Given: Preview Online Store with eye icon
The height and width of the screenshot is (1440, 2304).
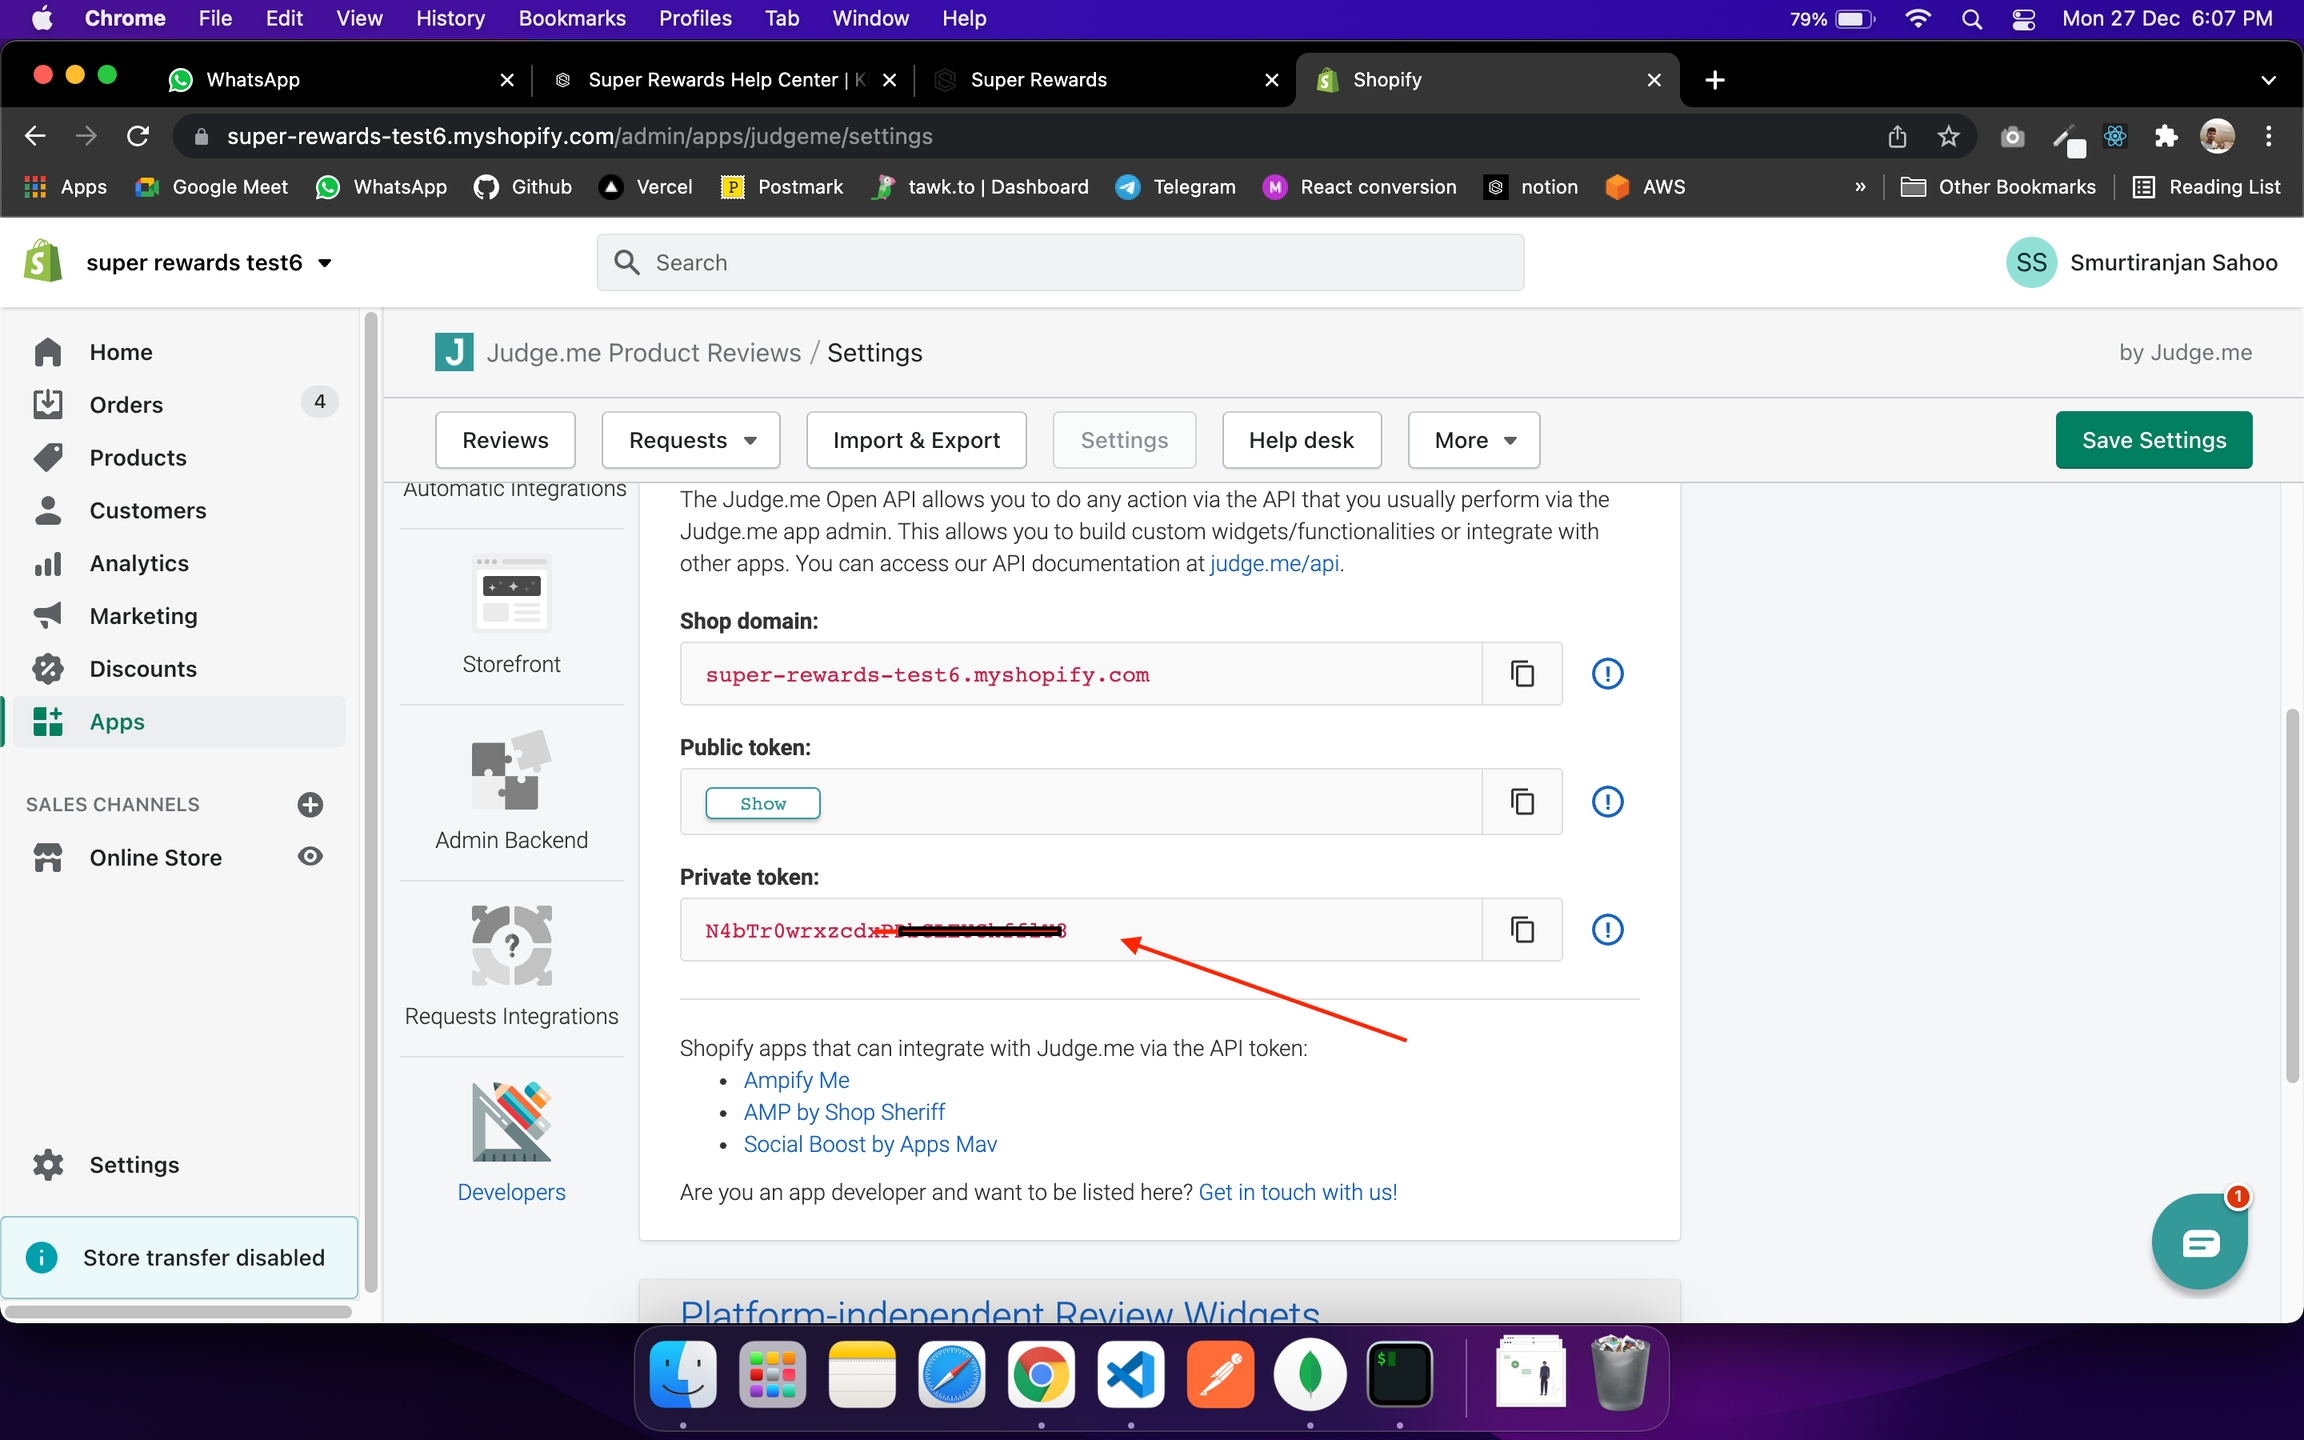Looking at the screenshot, I should [310, 857].
